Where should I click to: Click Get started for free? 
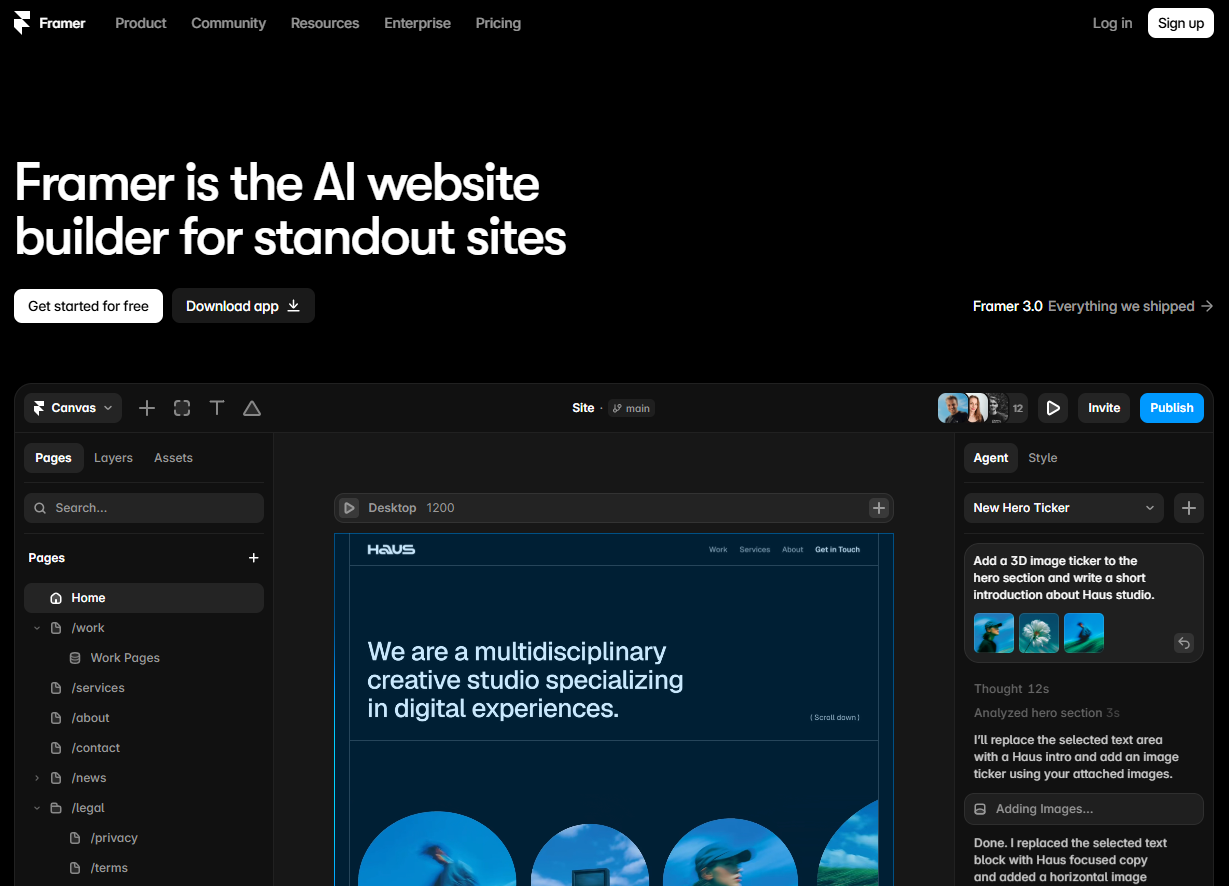pos(88,306)
